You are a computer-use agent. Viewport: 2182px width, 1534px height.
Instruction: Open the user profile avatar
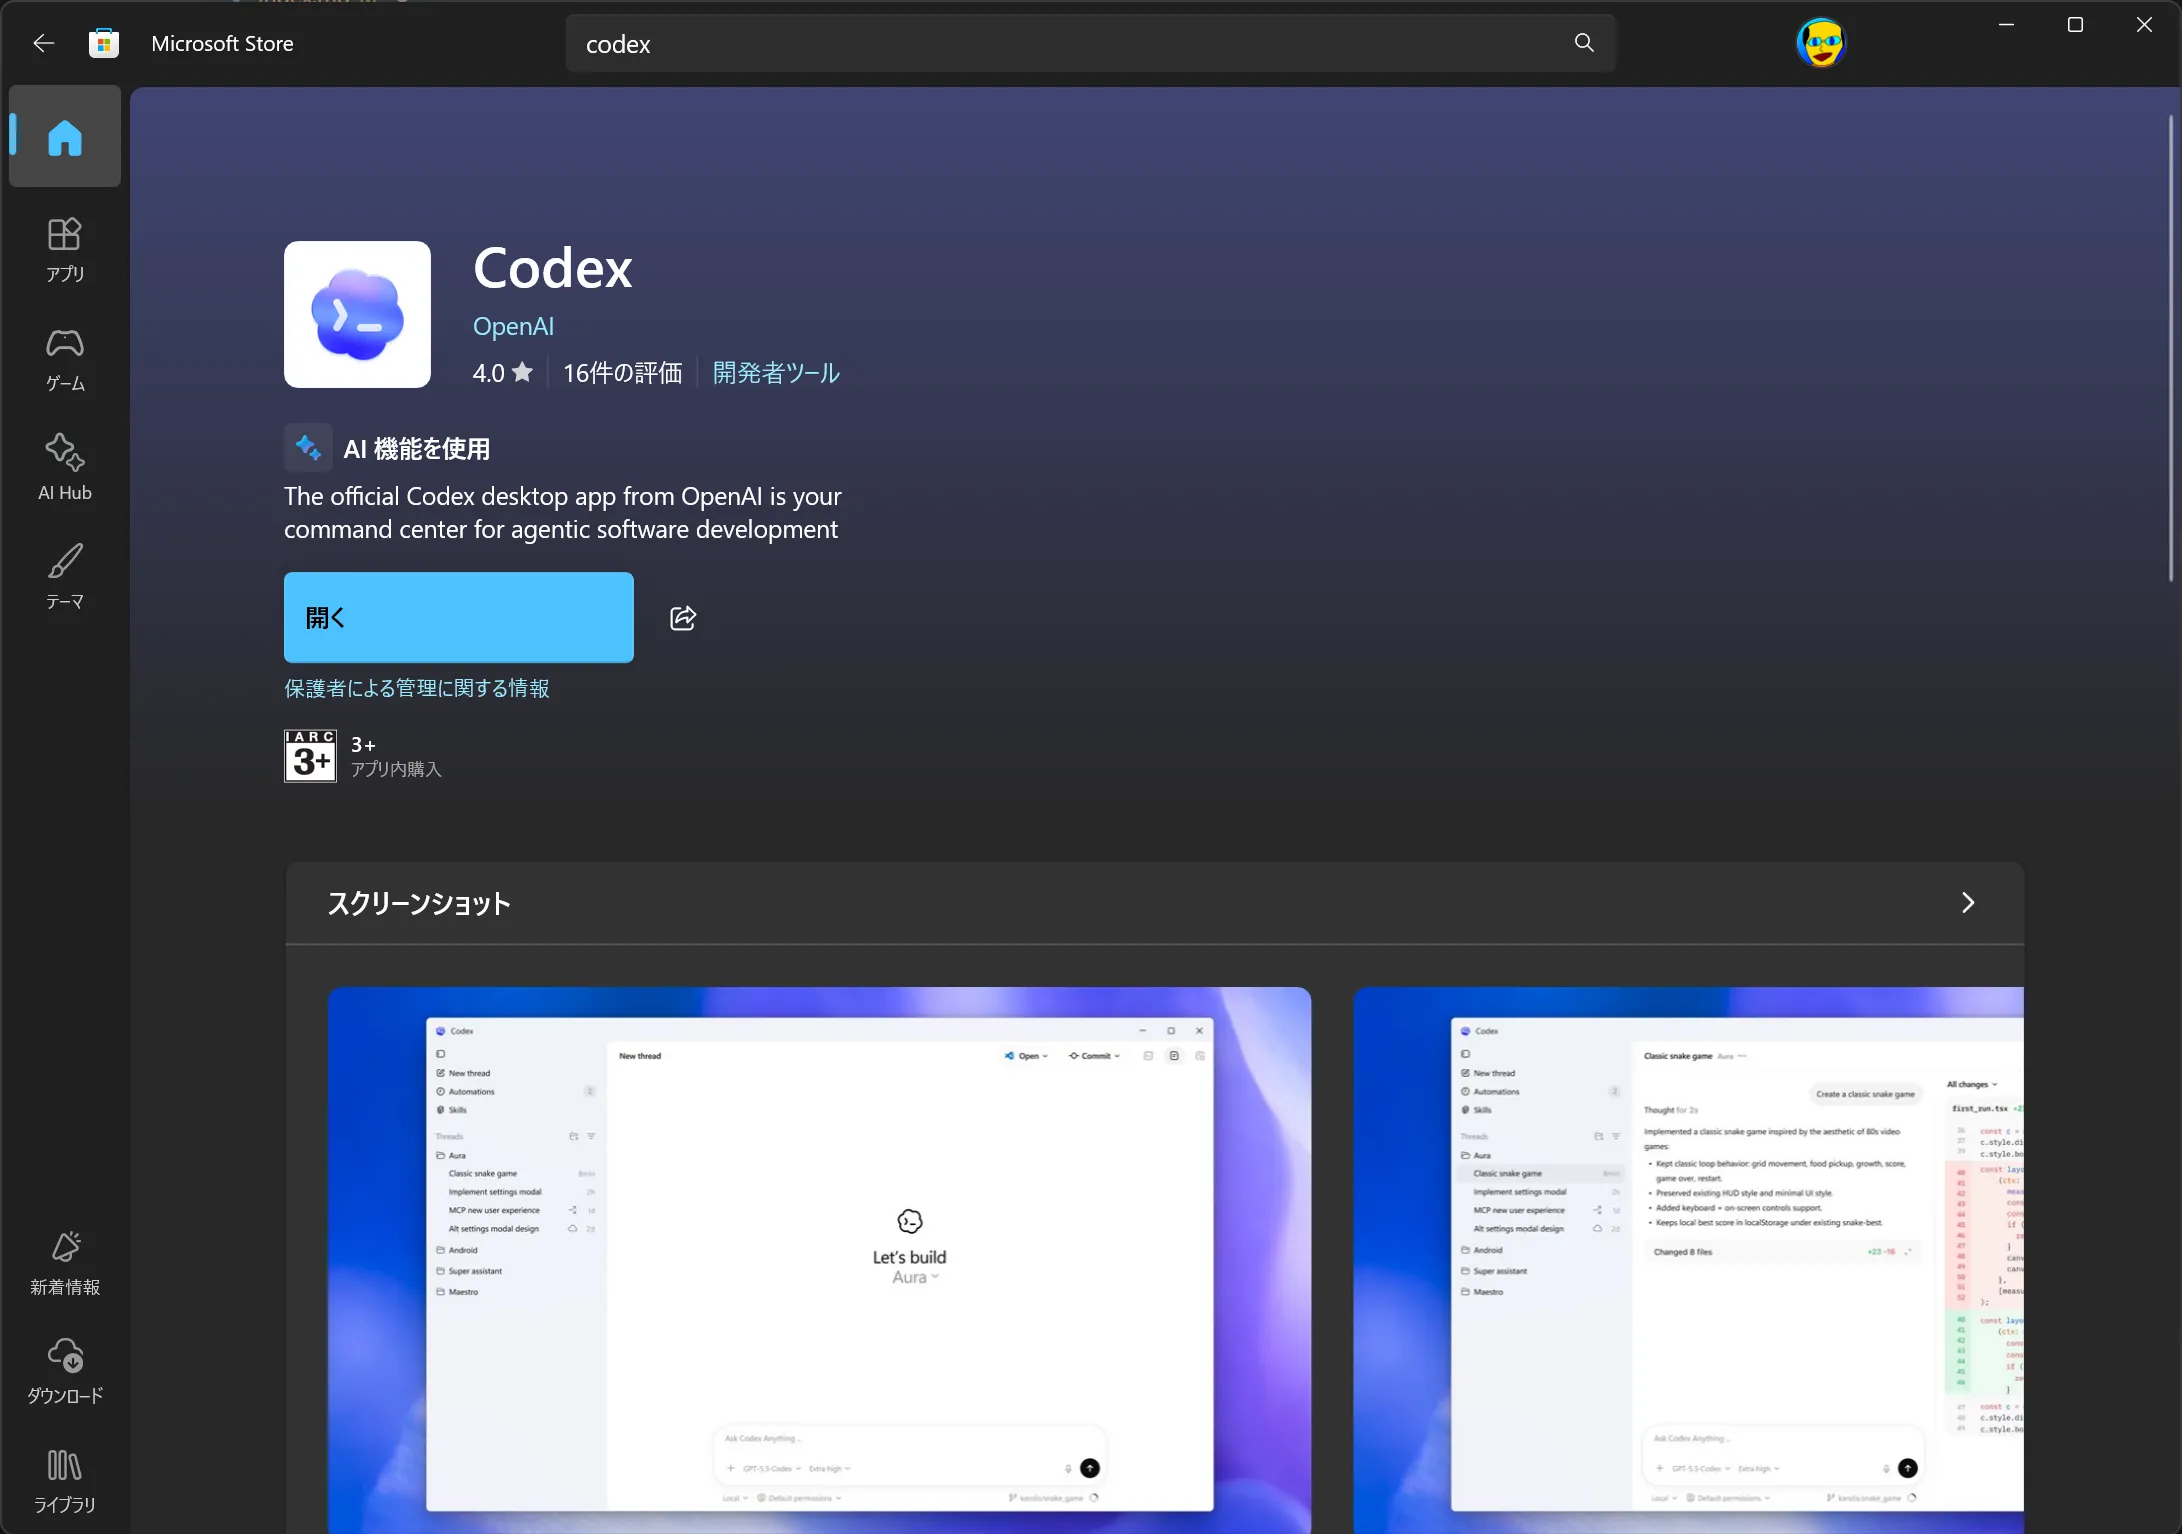(1820, 43)
